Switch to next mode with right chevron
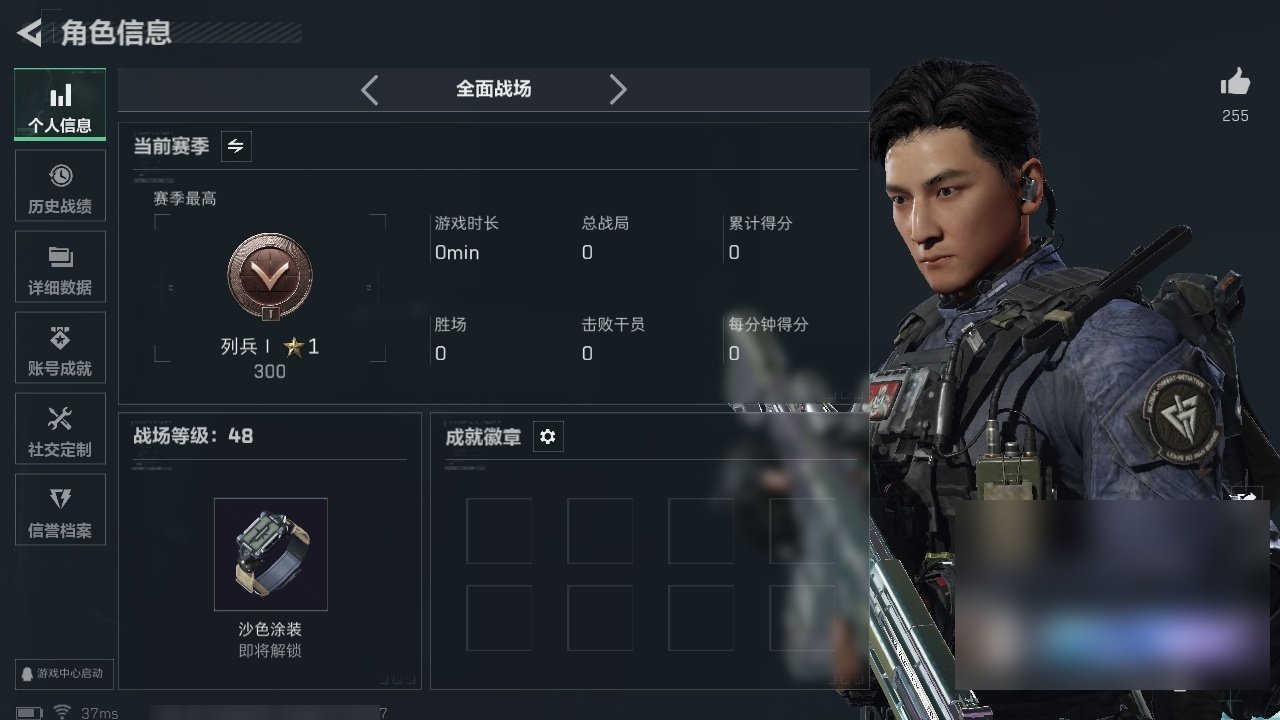The width and height of the screenshot is (1280, 720). point(618,90)
